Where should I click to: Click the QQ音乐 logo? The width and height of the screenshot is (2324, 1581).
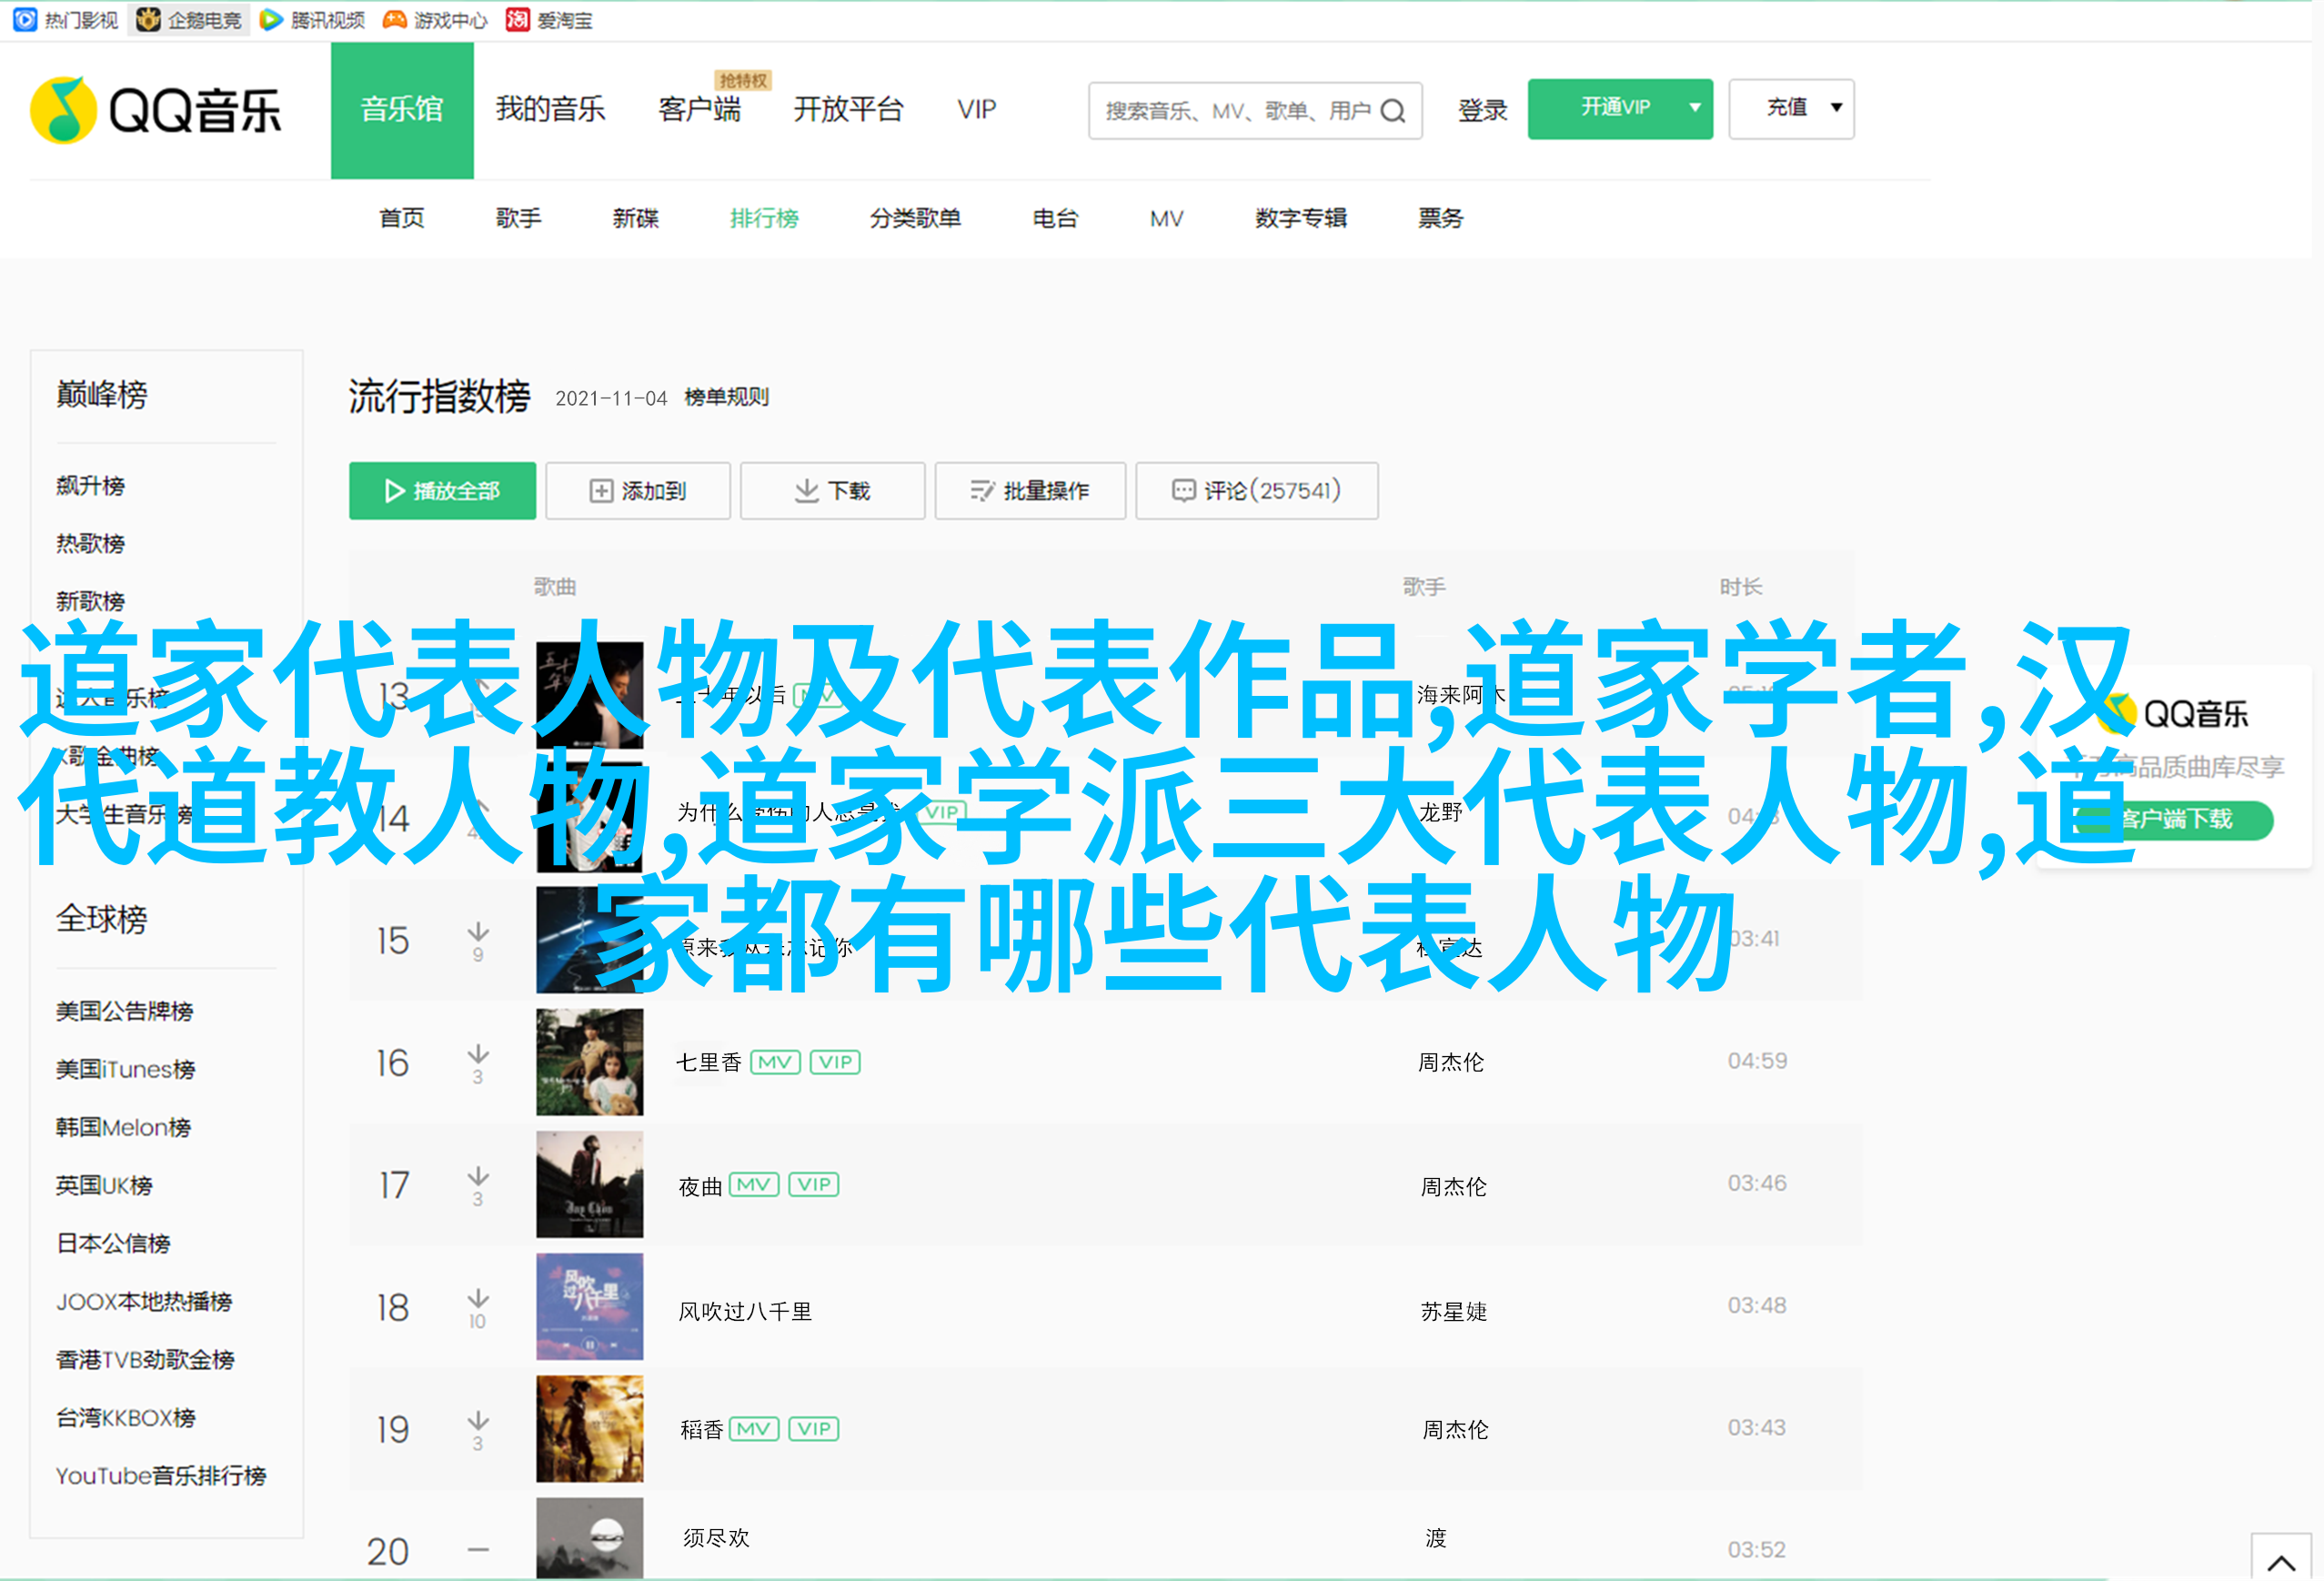[156, 110]
